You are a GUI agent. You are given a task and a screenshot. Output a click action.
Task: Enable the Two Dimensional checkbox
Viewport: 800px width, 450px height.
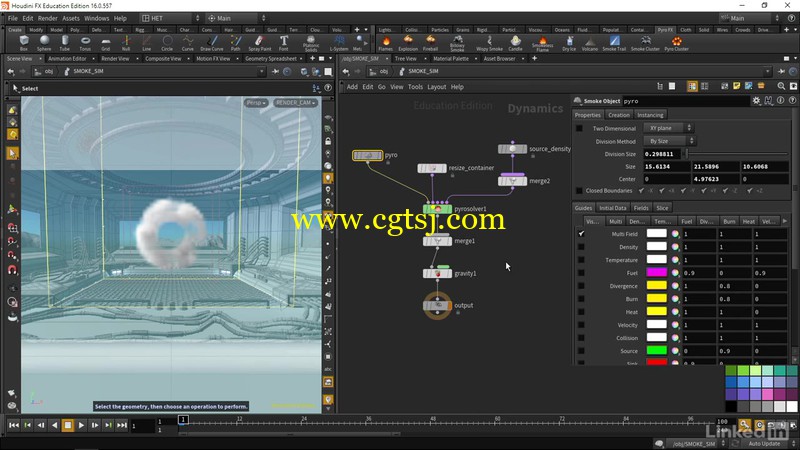click(579, 128)
